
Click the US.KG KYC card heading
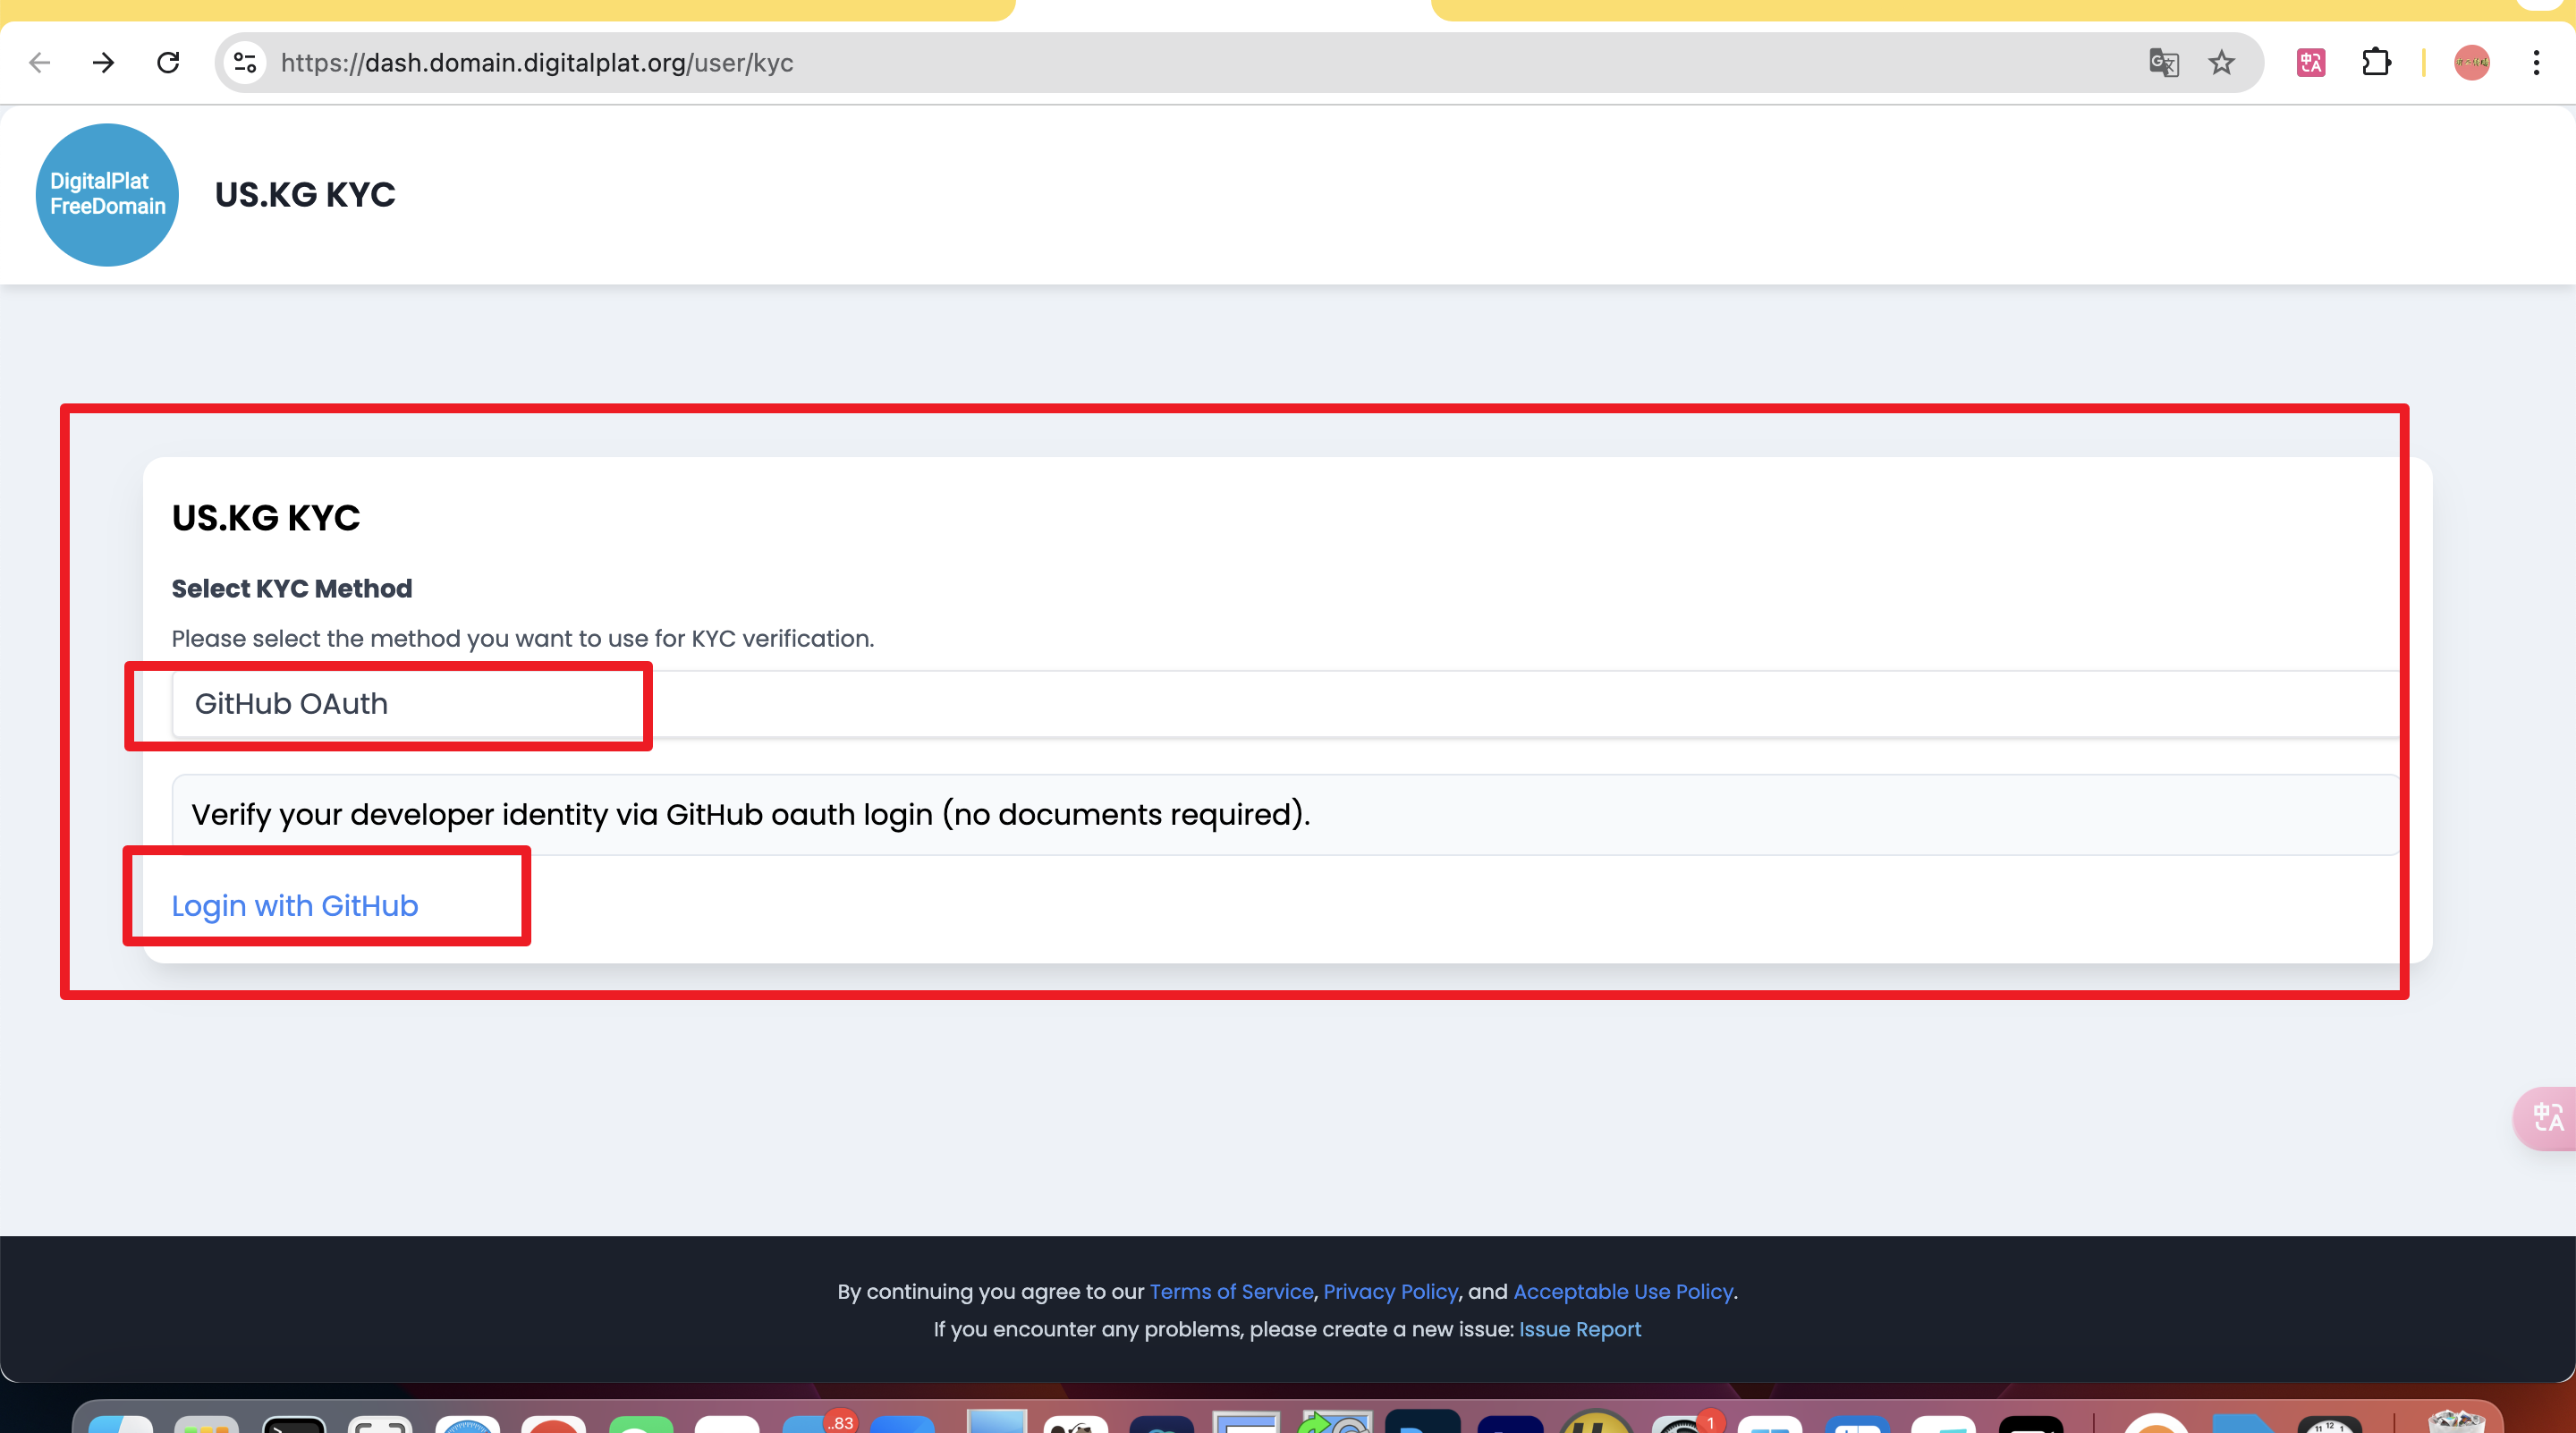(x=266, y=518)
